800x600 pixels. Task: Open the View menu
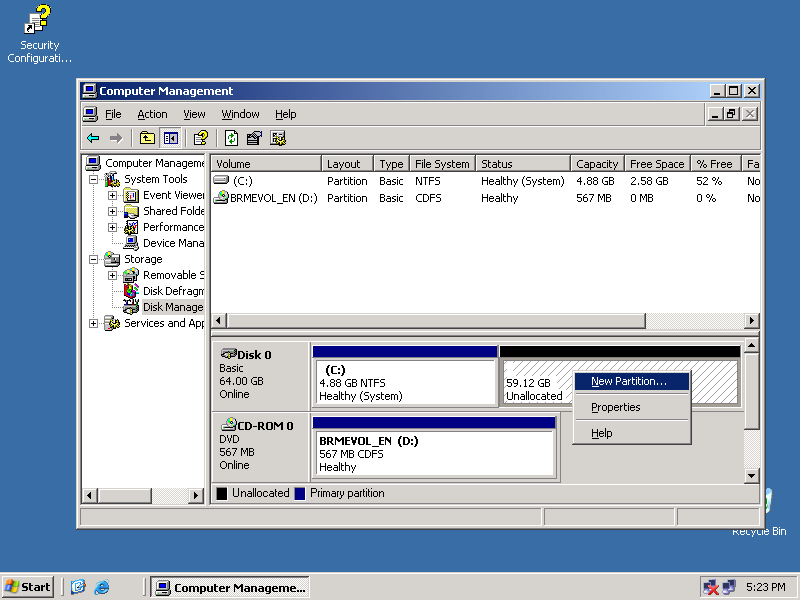click(x=194, y=114)
